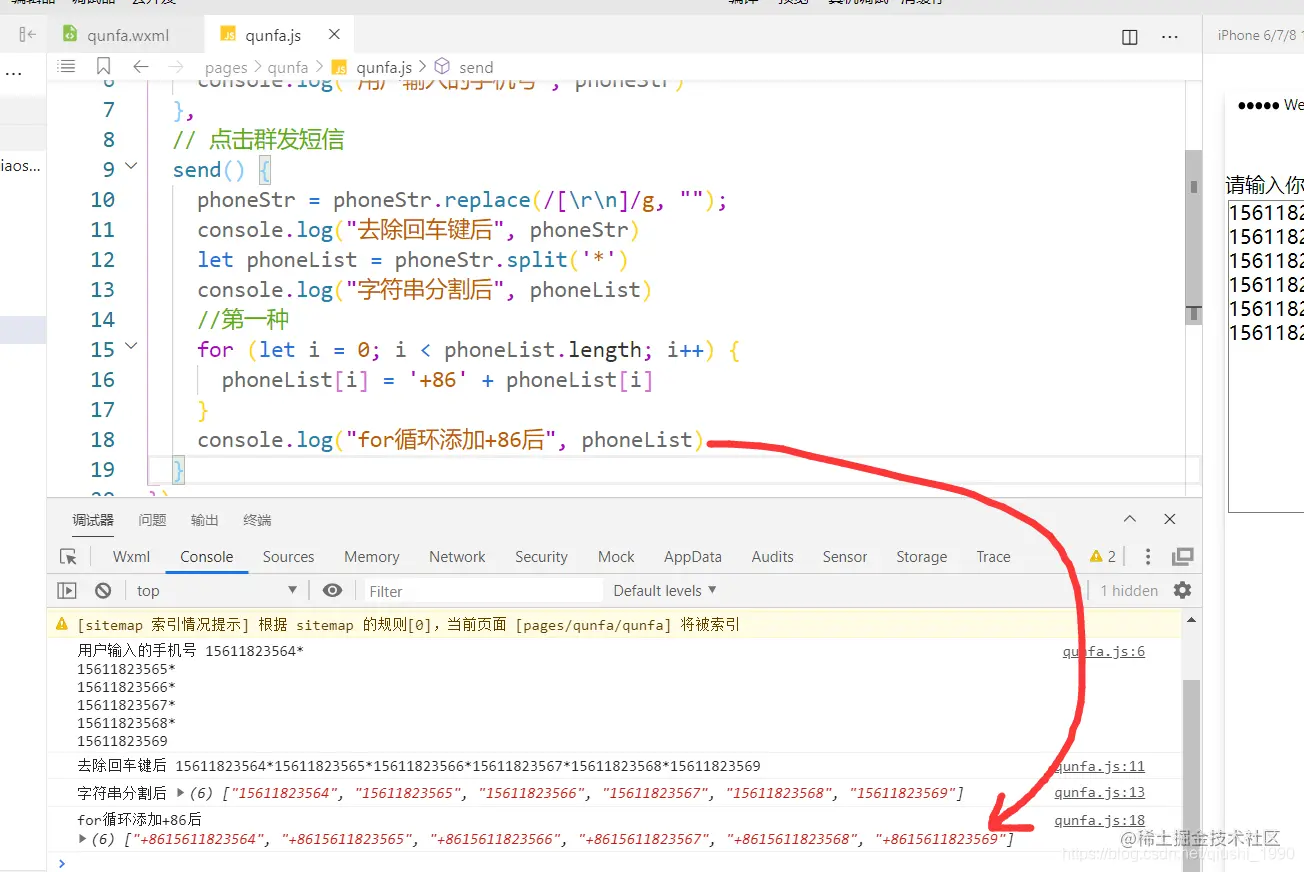Viewport: 1304px width, 872px height.
Task: Focus the console Filter input
Action: click(482, 591)
